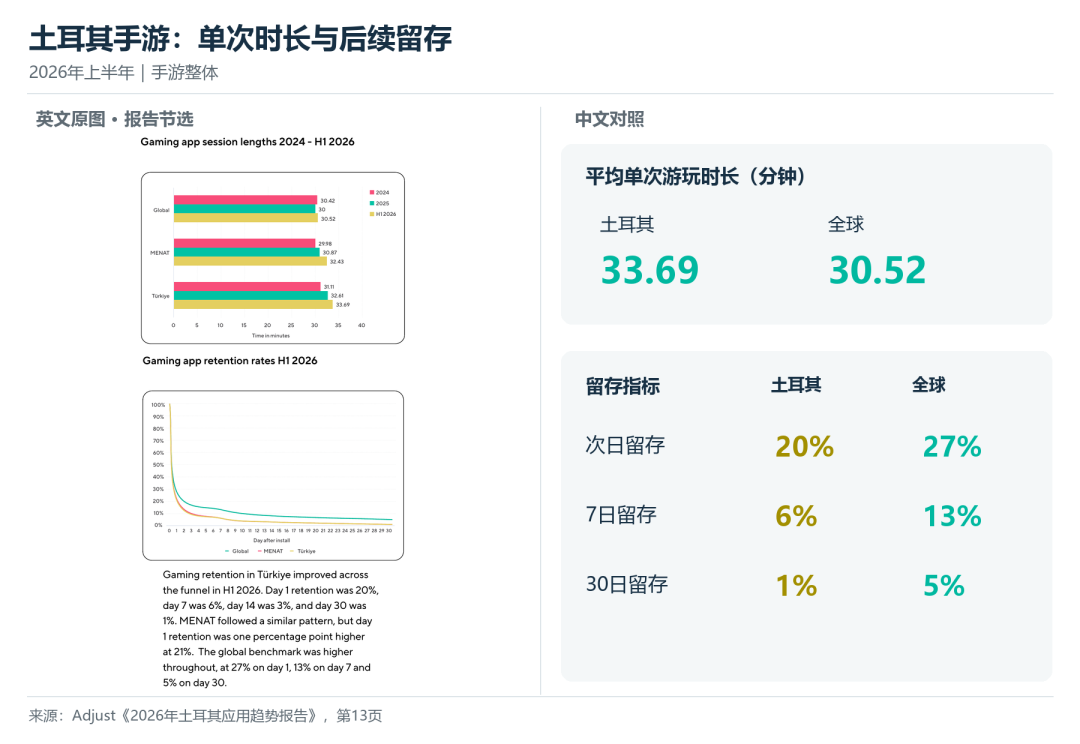The width and height of the screenshot is (1080, 744).
Task: Click the MENAT 32.43 bar label
Action: pyautogui.click(x=336, y=262)
